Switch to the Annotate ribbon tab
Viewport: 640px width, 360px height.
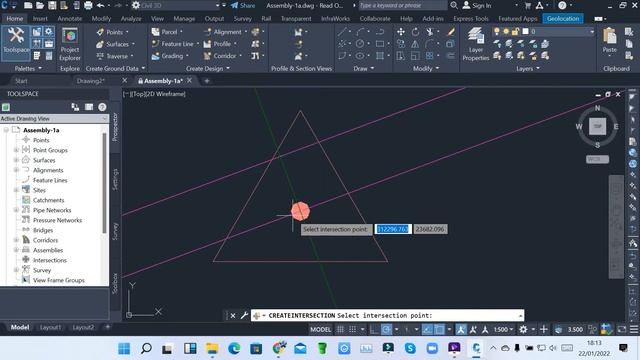[x=69, y=19]
